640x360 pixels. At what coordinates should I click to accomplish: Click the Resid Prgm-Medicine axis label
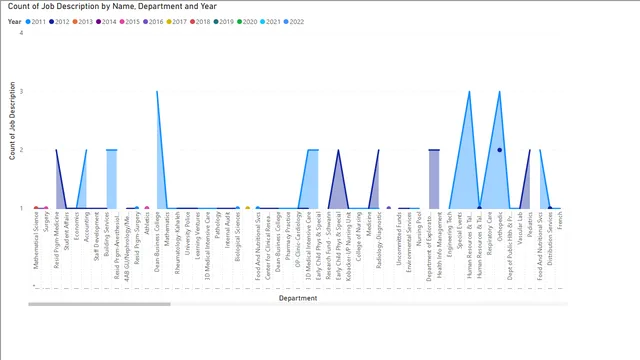click(56, 240)
